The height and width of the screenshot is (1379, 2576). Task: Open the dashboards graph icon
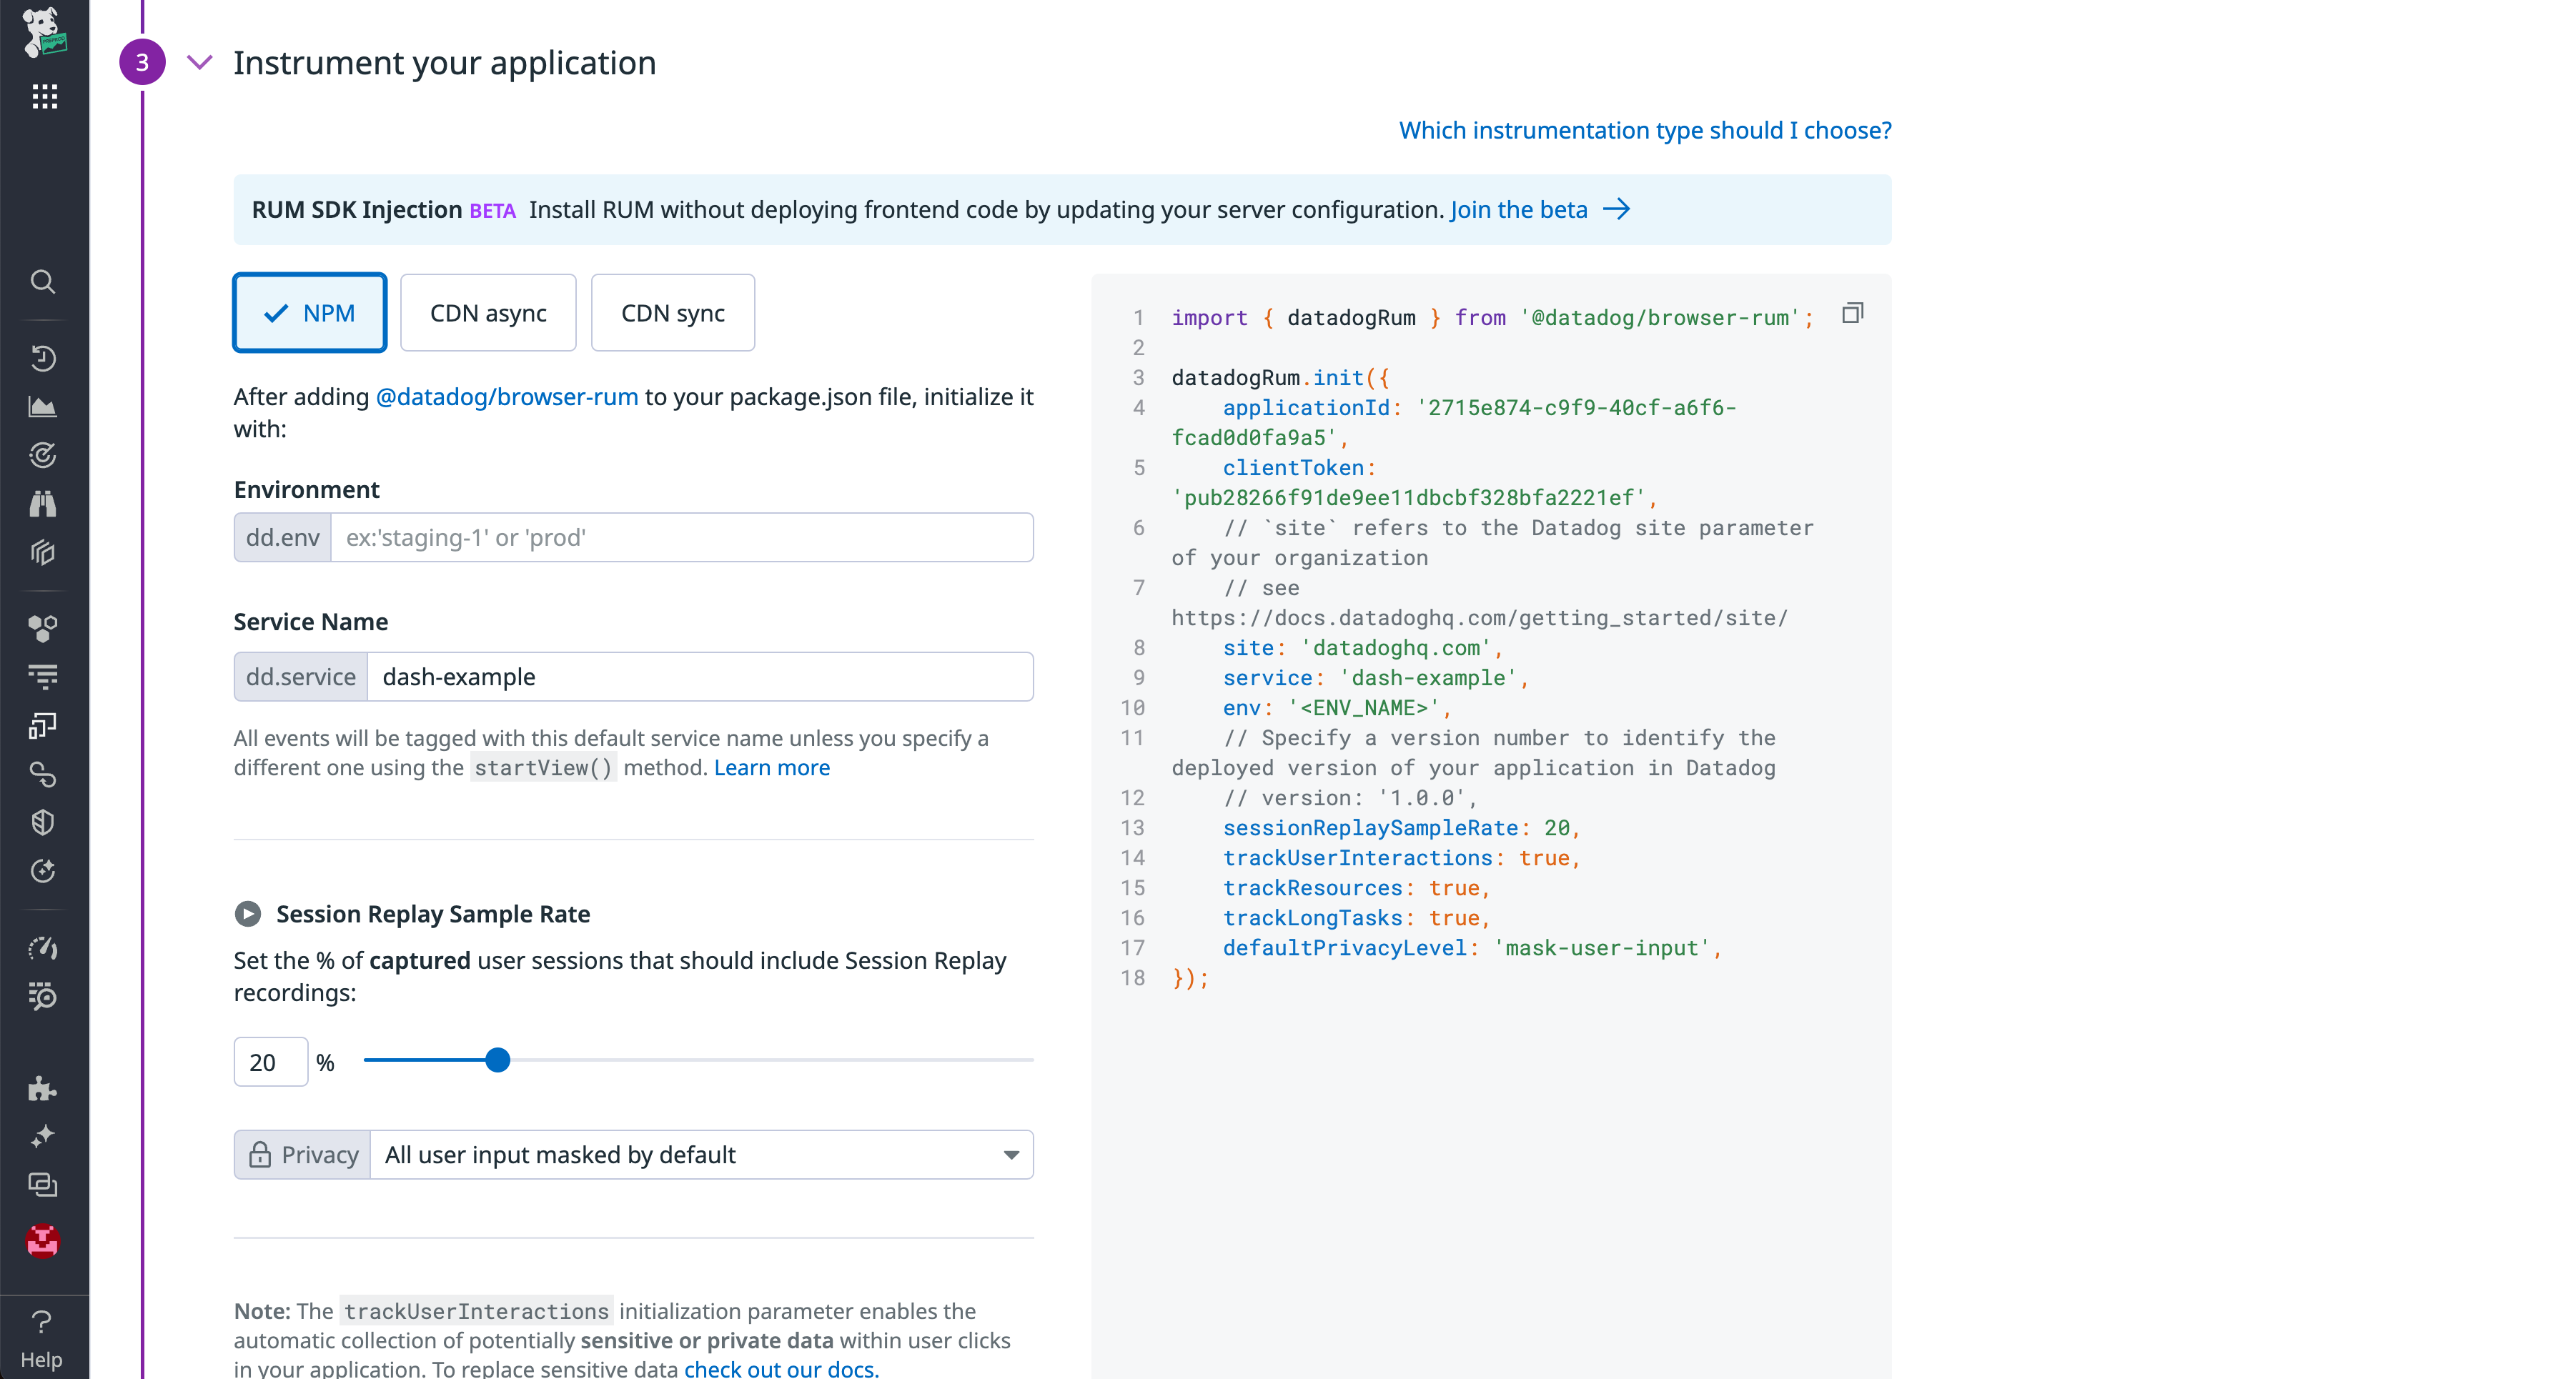coord(42,406)
